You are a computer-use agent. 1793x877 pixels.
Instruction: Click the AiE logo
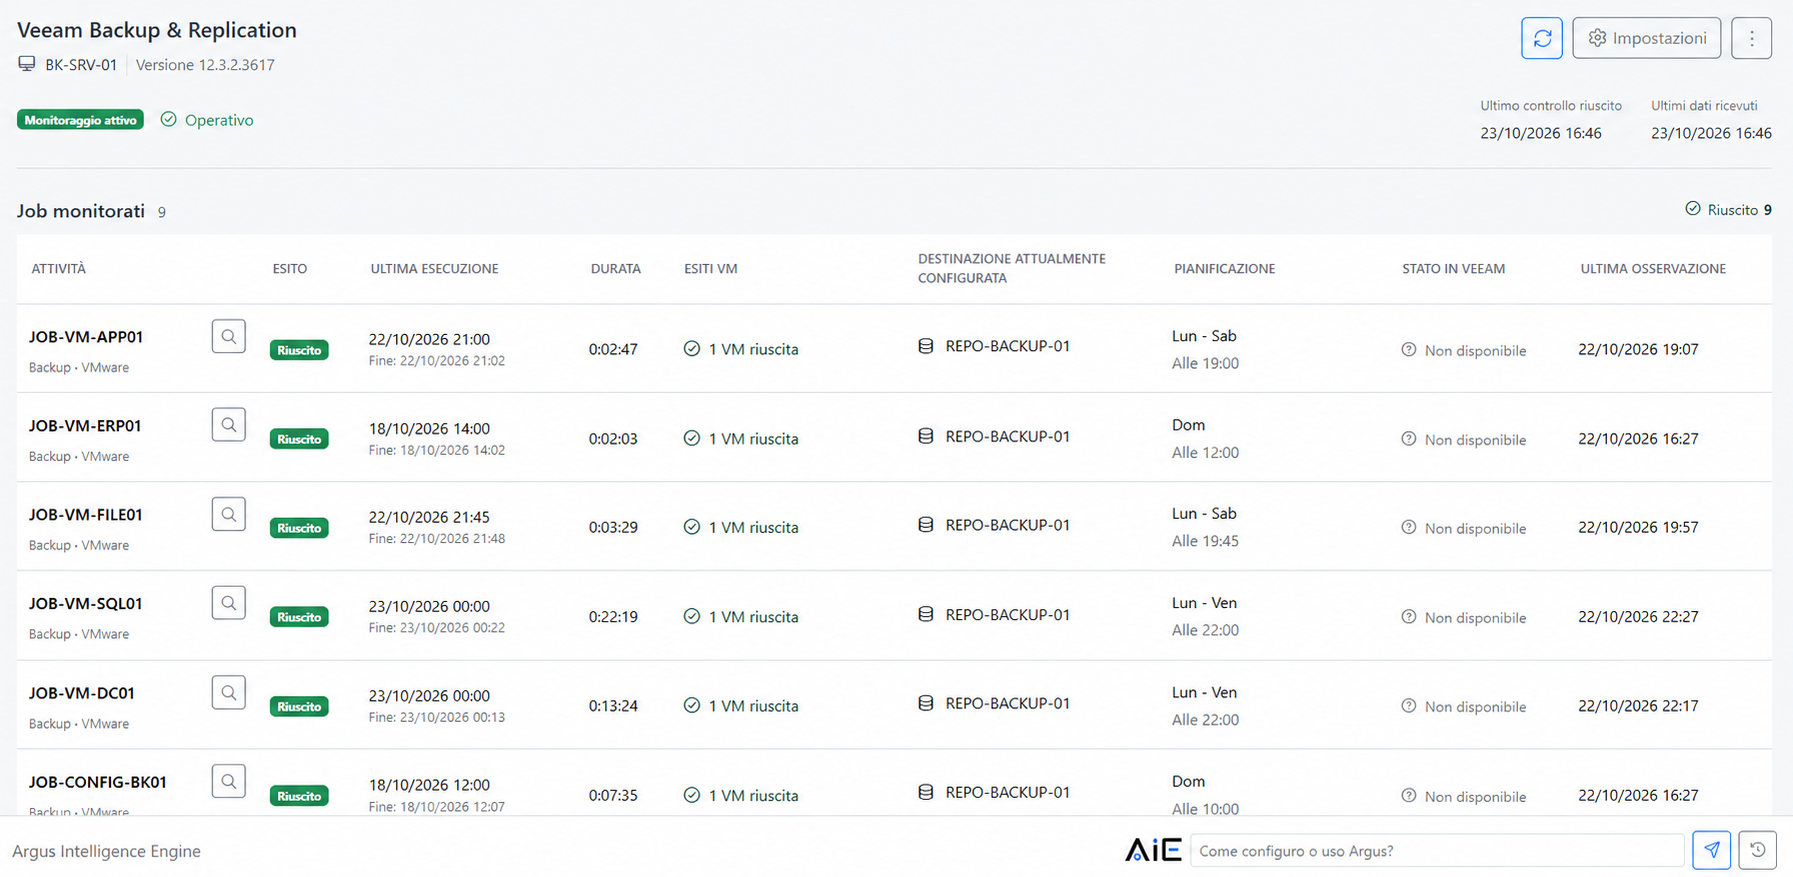tap(1153, 850)
